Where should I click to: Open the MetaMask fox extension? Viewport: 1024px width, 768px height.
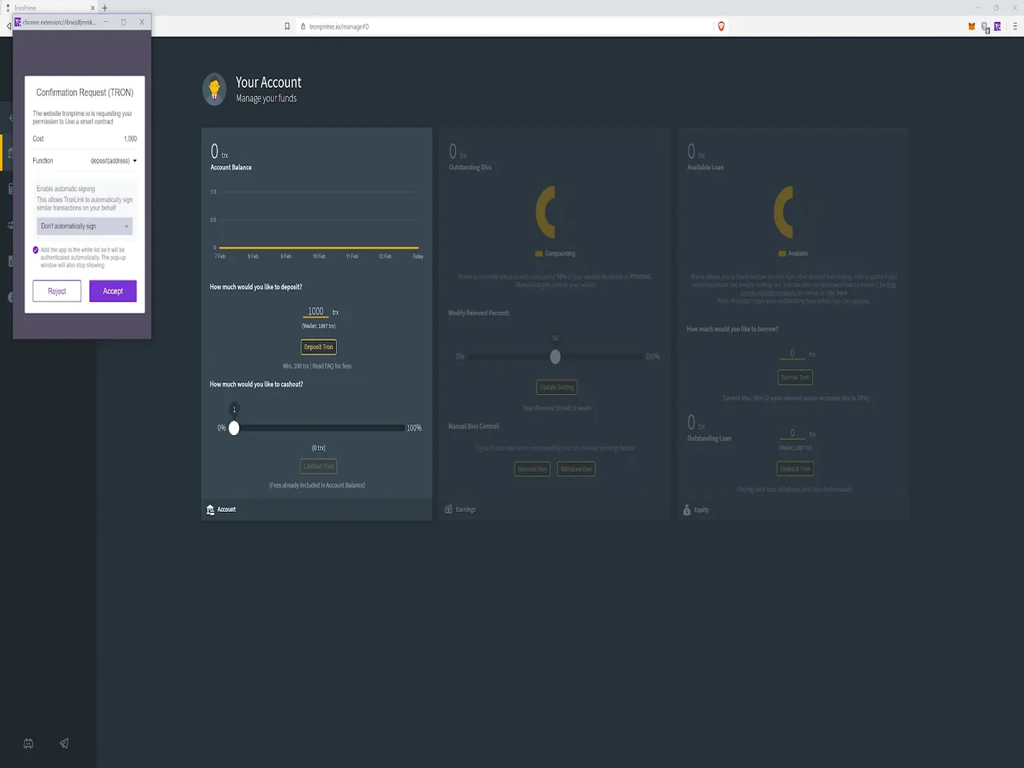click(x=971, y=26)
